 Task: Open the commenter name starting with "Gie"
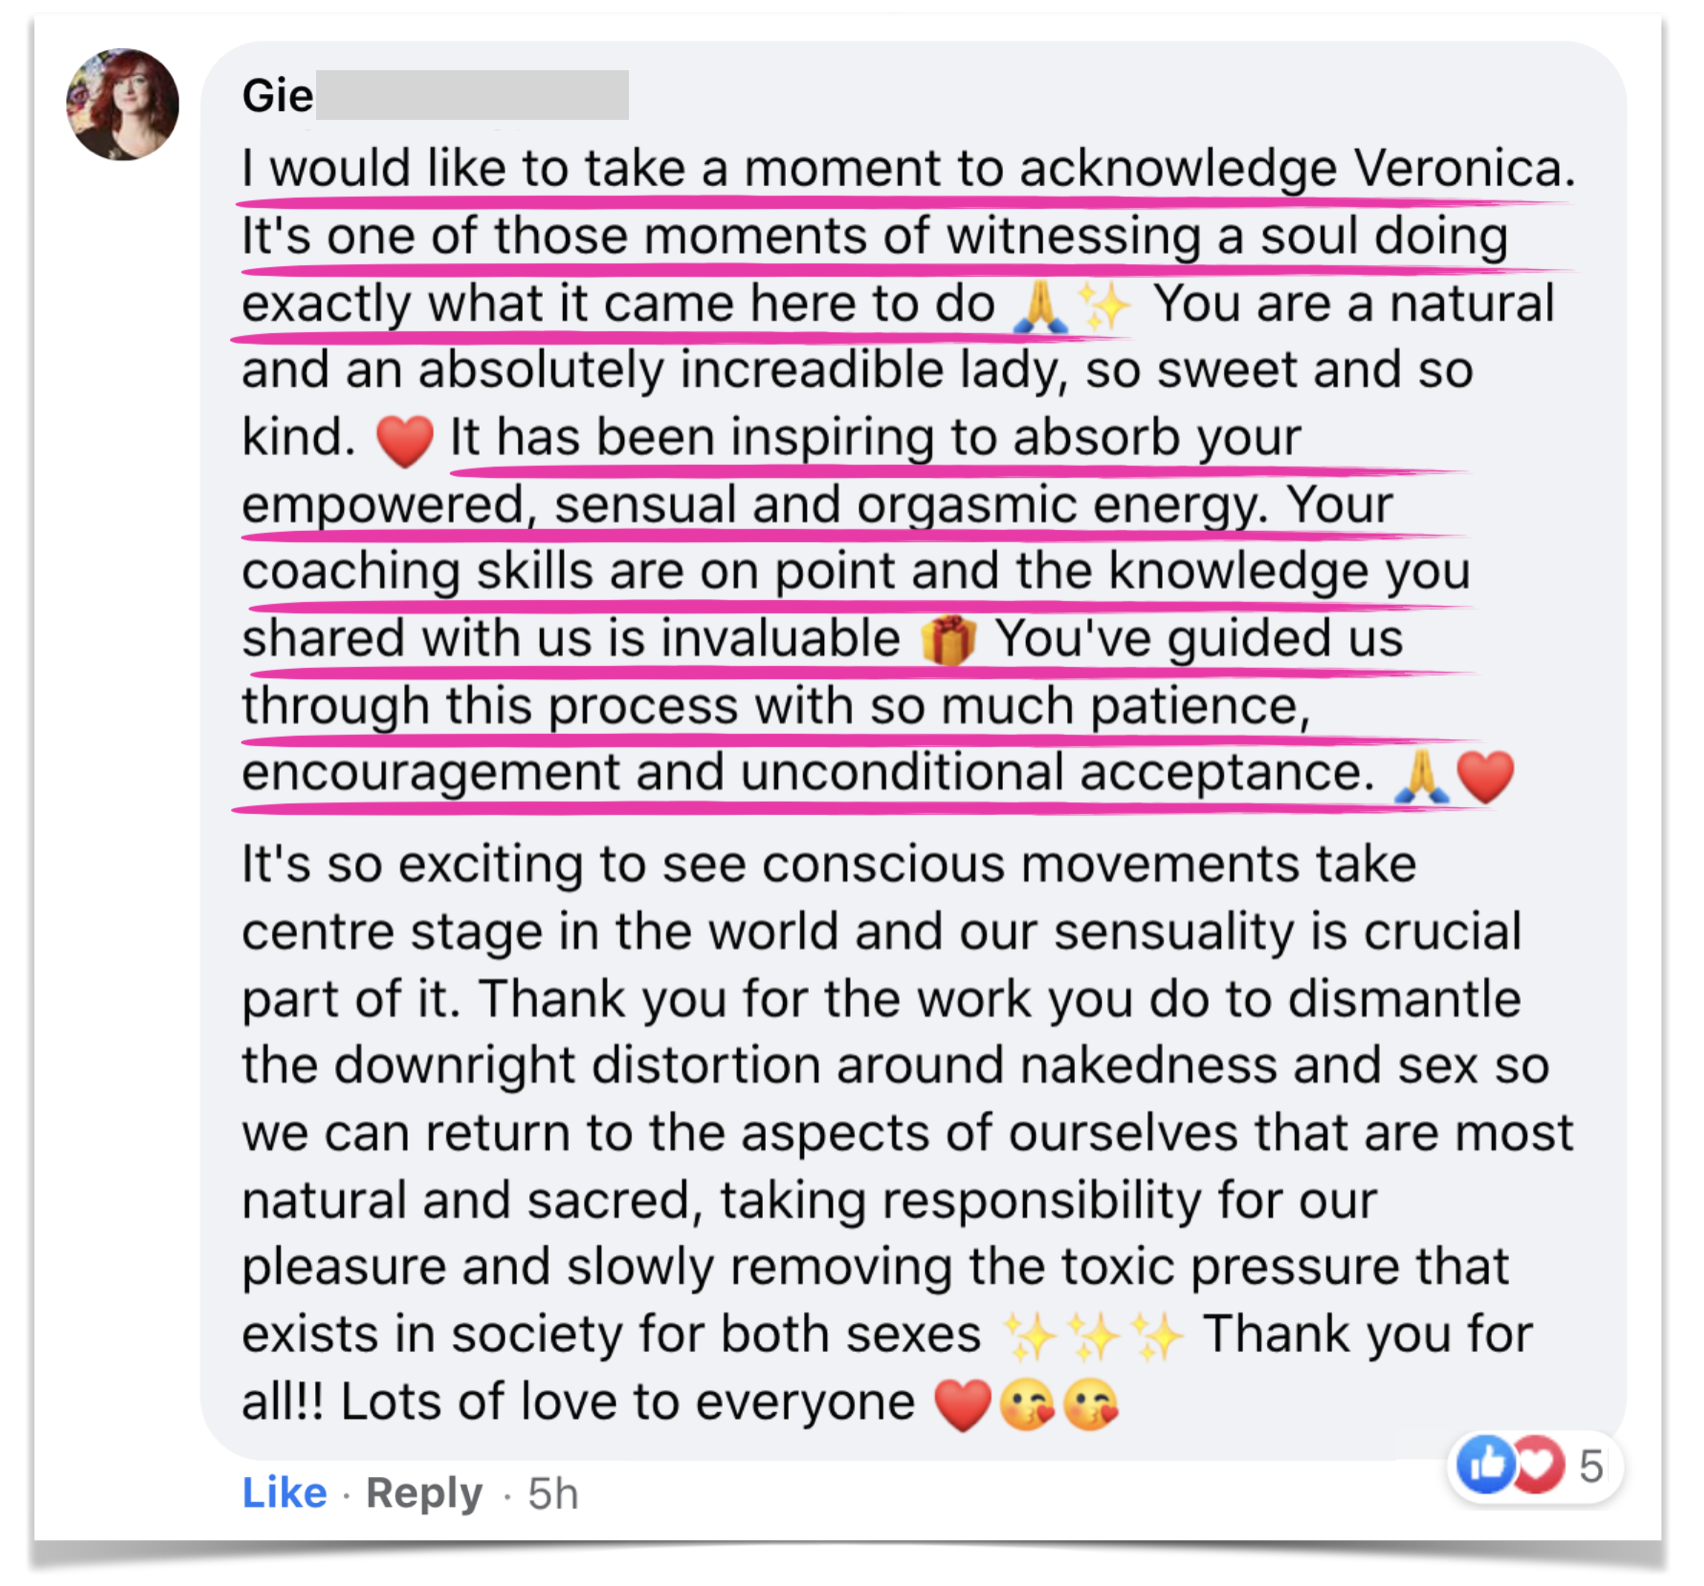[x=277, y=96]
